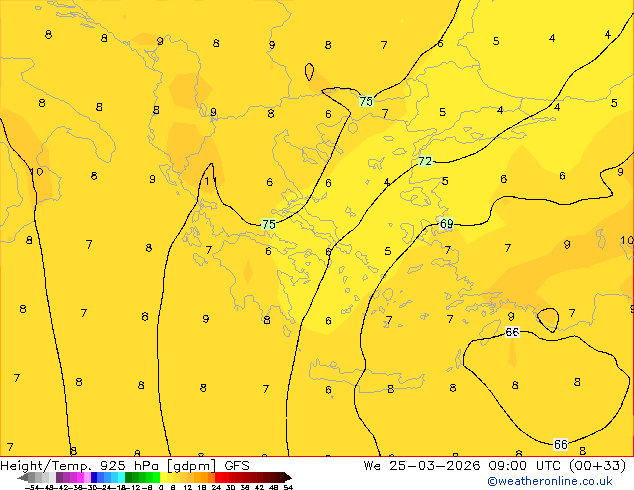Click the '(00+33)' forecast offset text

[x=598, y=466]
